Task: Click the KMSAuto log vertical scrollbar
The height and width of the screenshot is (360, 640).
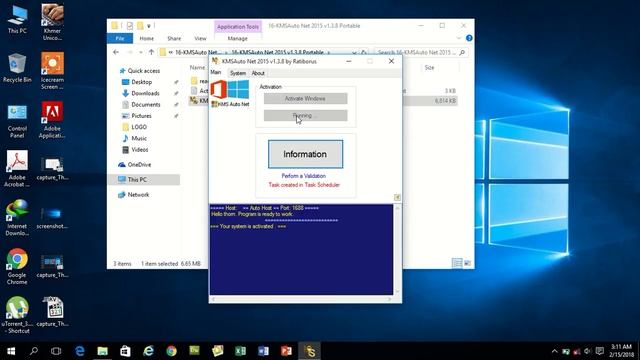Action: click(x=397, y=249)
